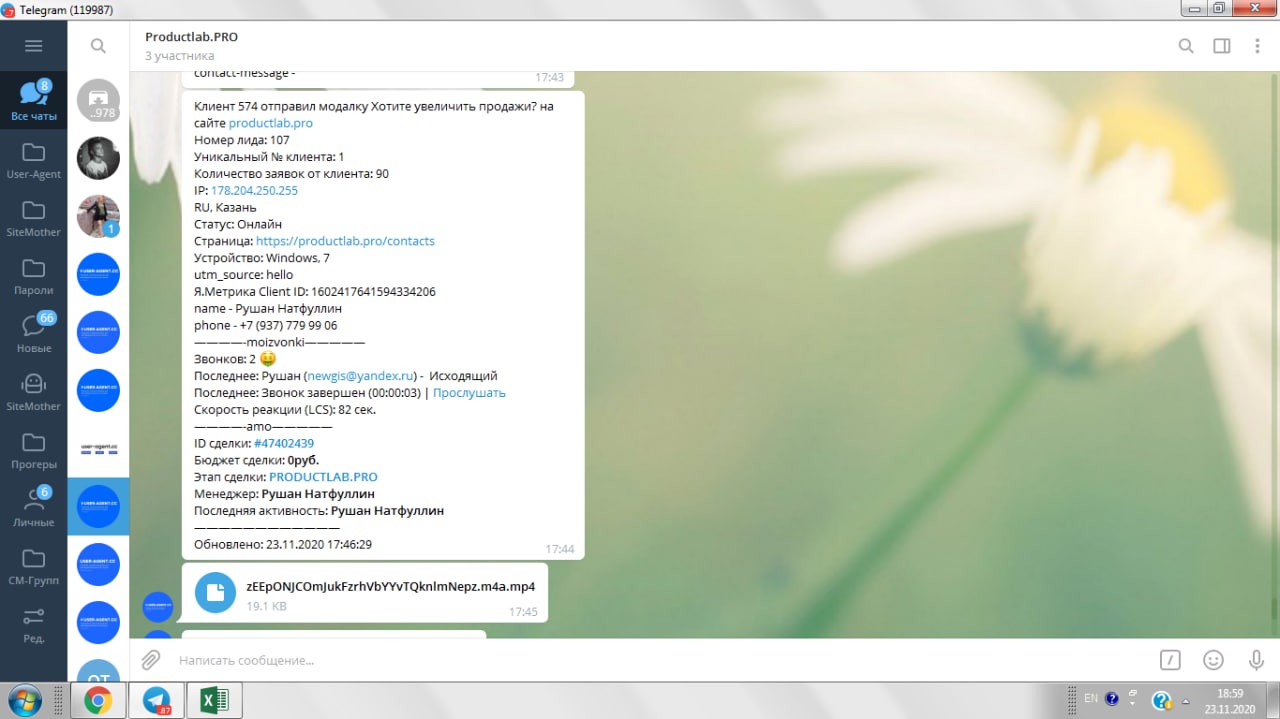Screen dimensions: 1280x719
Task: Open deal ID #47402439 link
Action: [284, 443]
